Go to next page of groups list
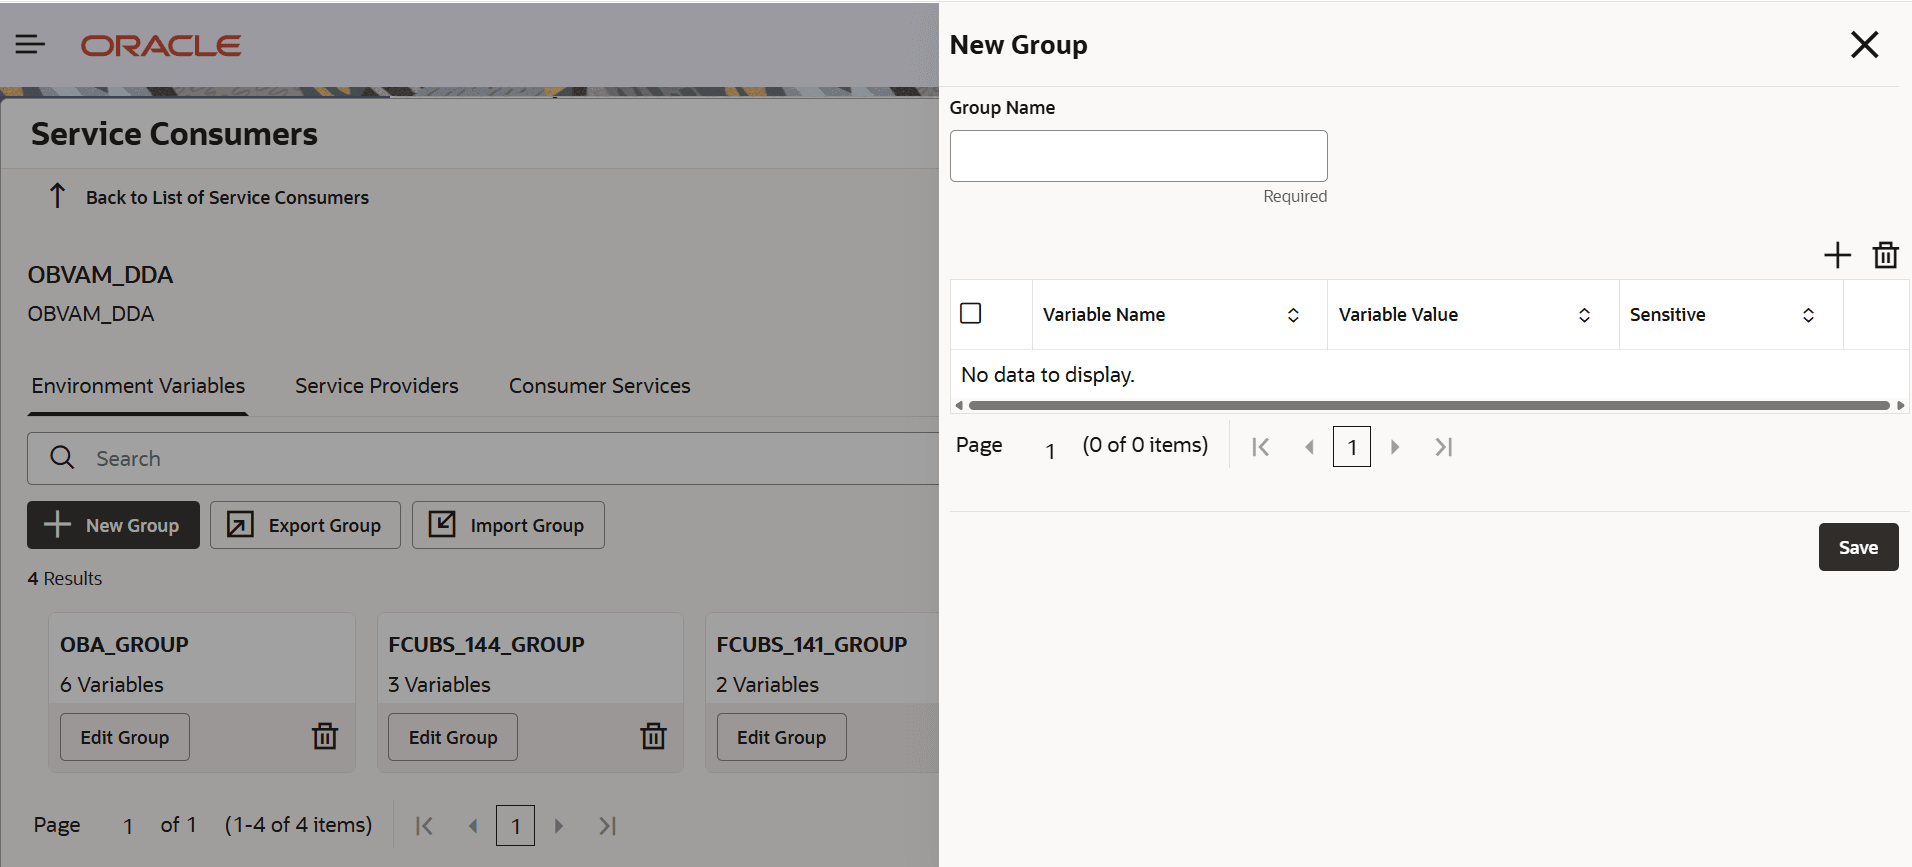 click(x=559, y=826)
